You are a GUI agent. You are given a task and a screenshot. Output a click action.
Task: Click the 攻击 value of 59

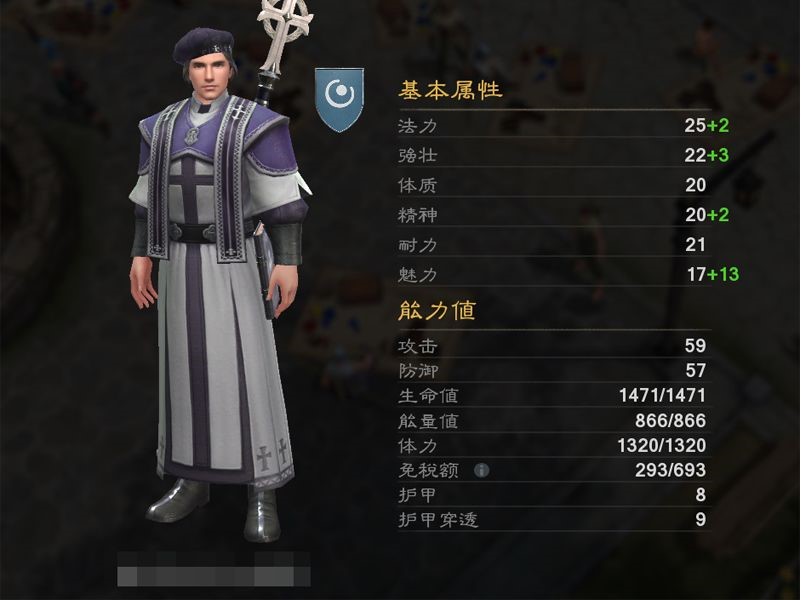(x=695, y=346)
